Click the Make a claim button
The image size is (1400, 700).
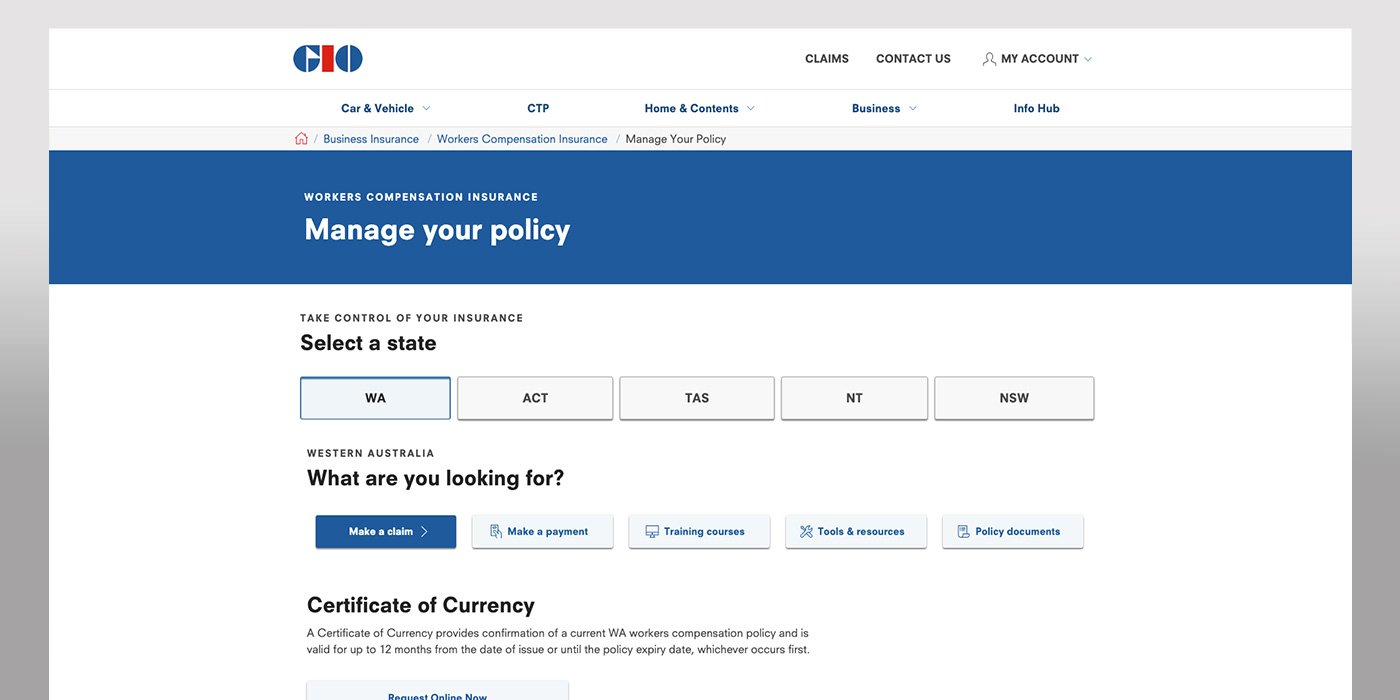(x=386, y=532)
